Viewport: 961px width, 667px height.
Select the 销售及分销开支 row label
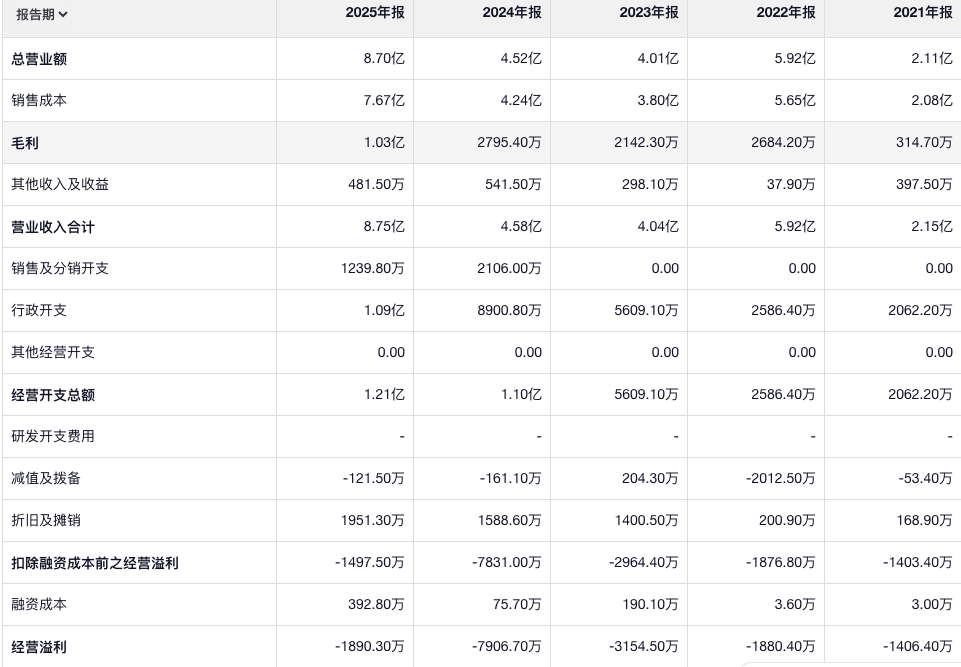click(x=60, y=269)
